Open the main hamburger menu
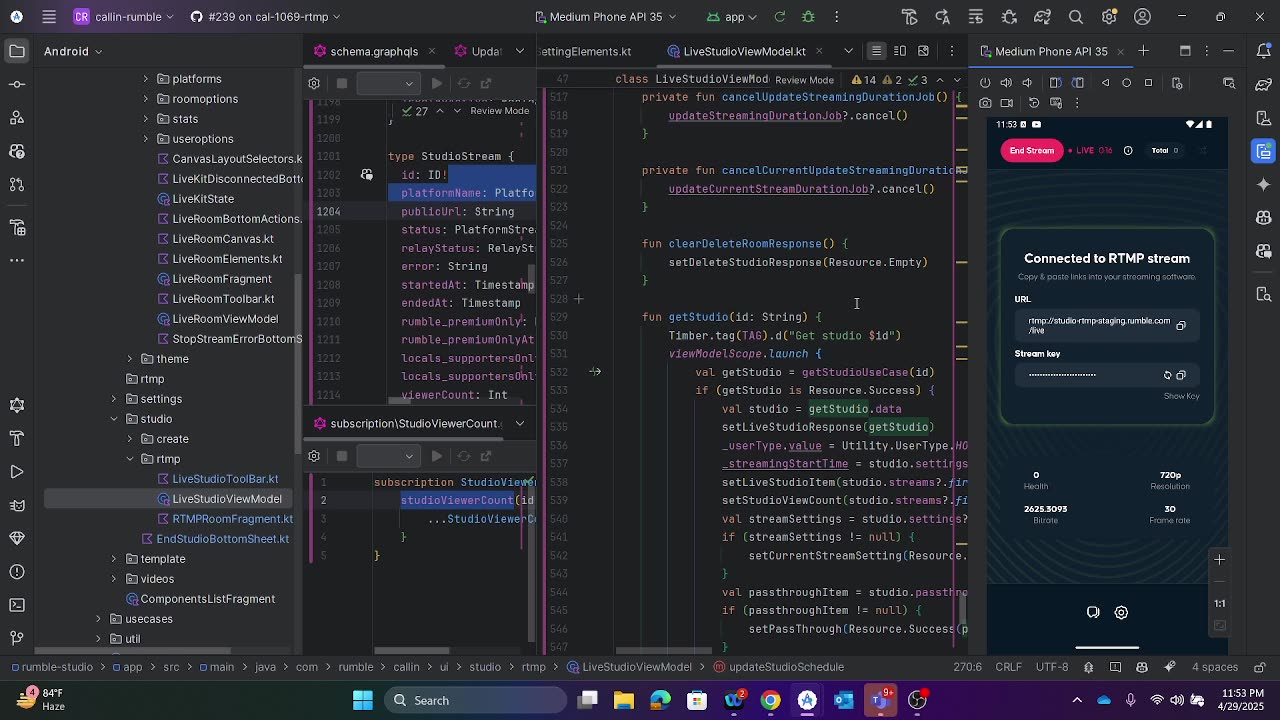 (48, 17)
